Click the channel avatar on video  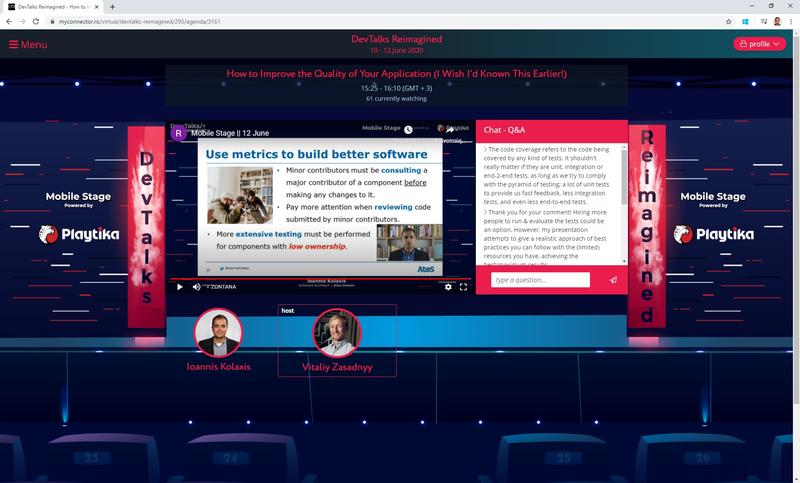pos(179,132)
